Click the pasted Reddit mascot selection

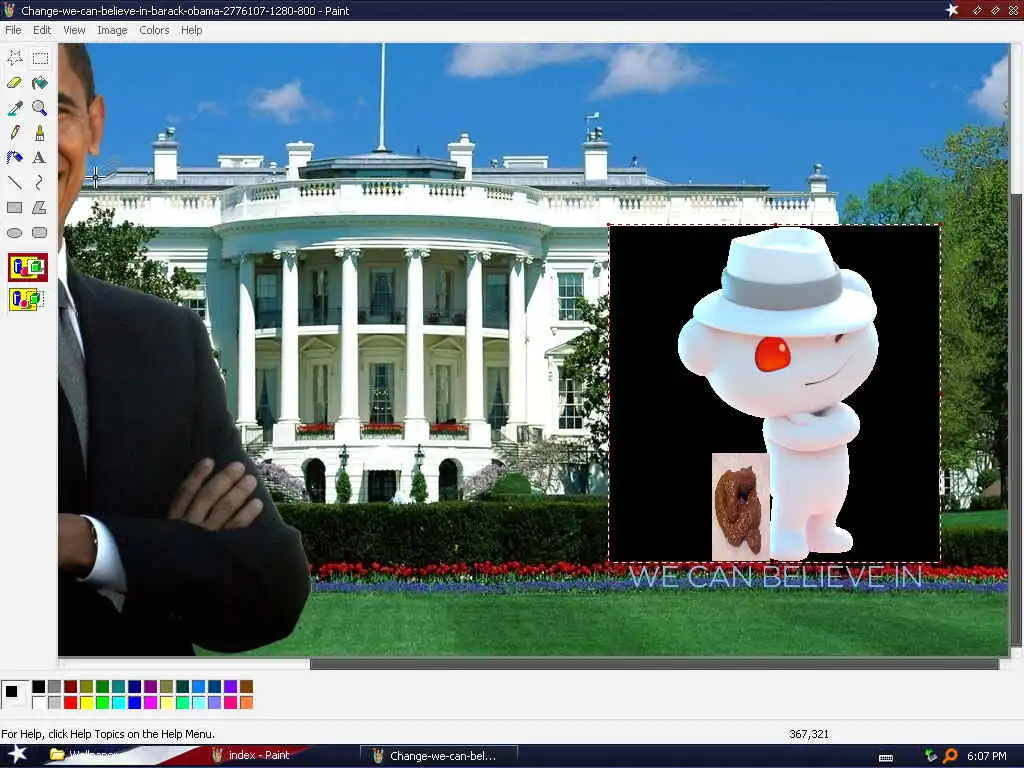click(775, 393)
